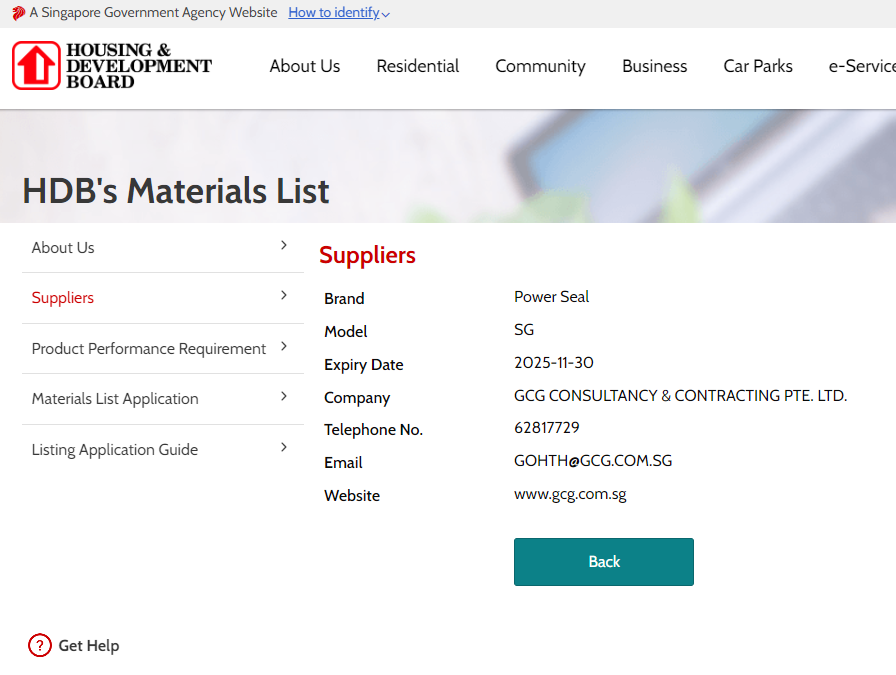Open the About Us top menu
Viewport: 896px width, 675px height.
305,66
